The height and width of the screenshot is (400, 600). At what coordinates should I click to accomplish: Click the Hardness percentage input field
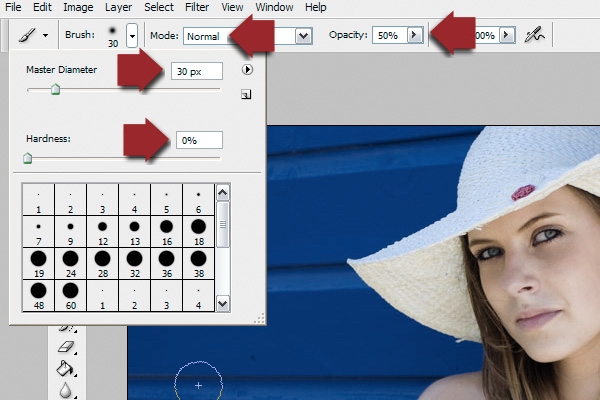tap(199, 141)
